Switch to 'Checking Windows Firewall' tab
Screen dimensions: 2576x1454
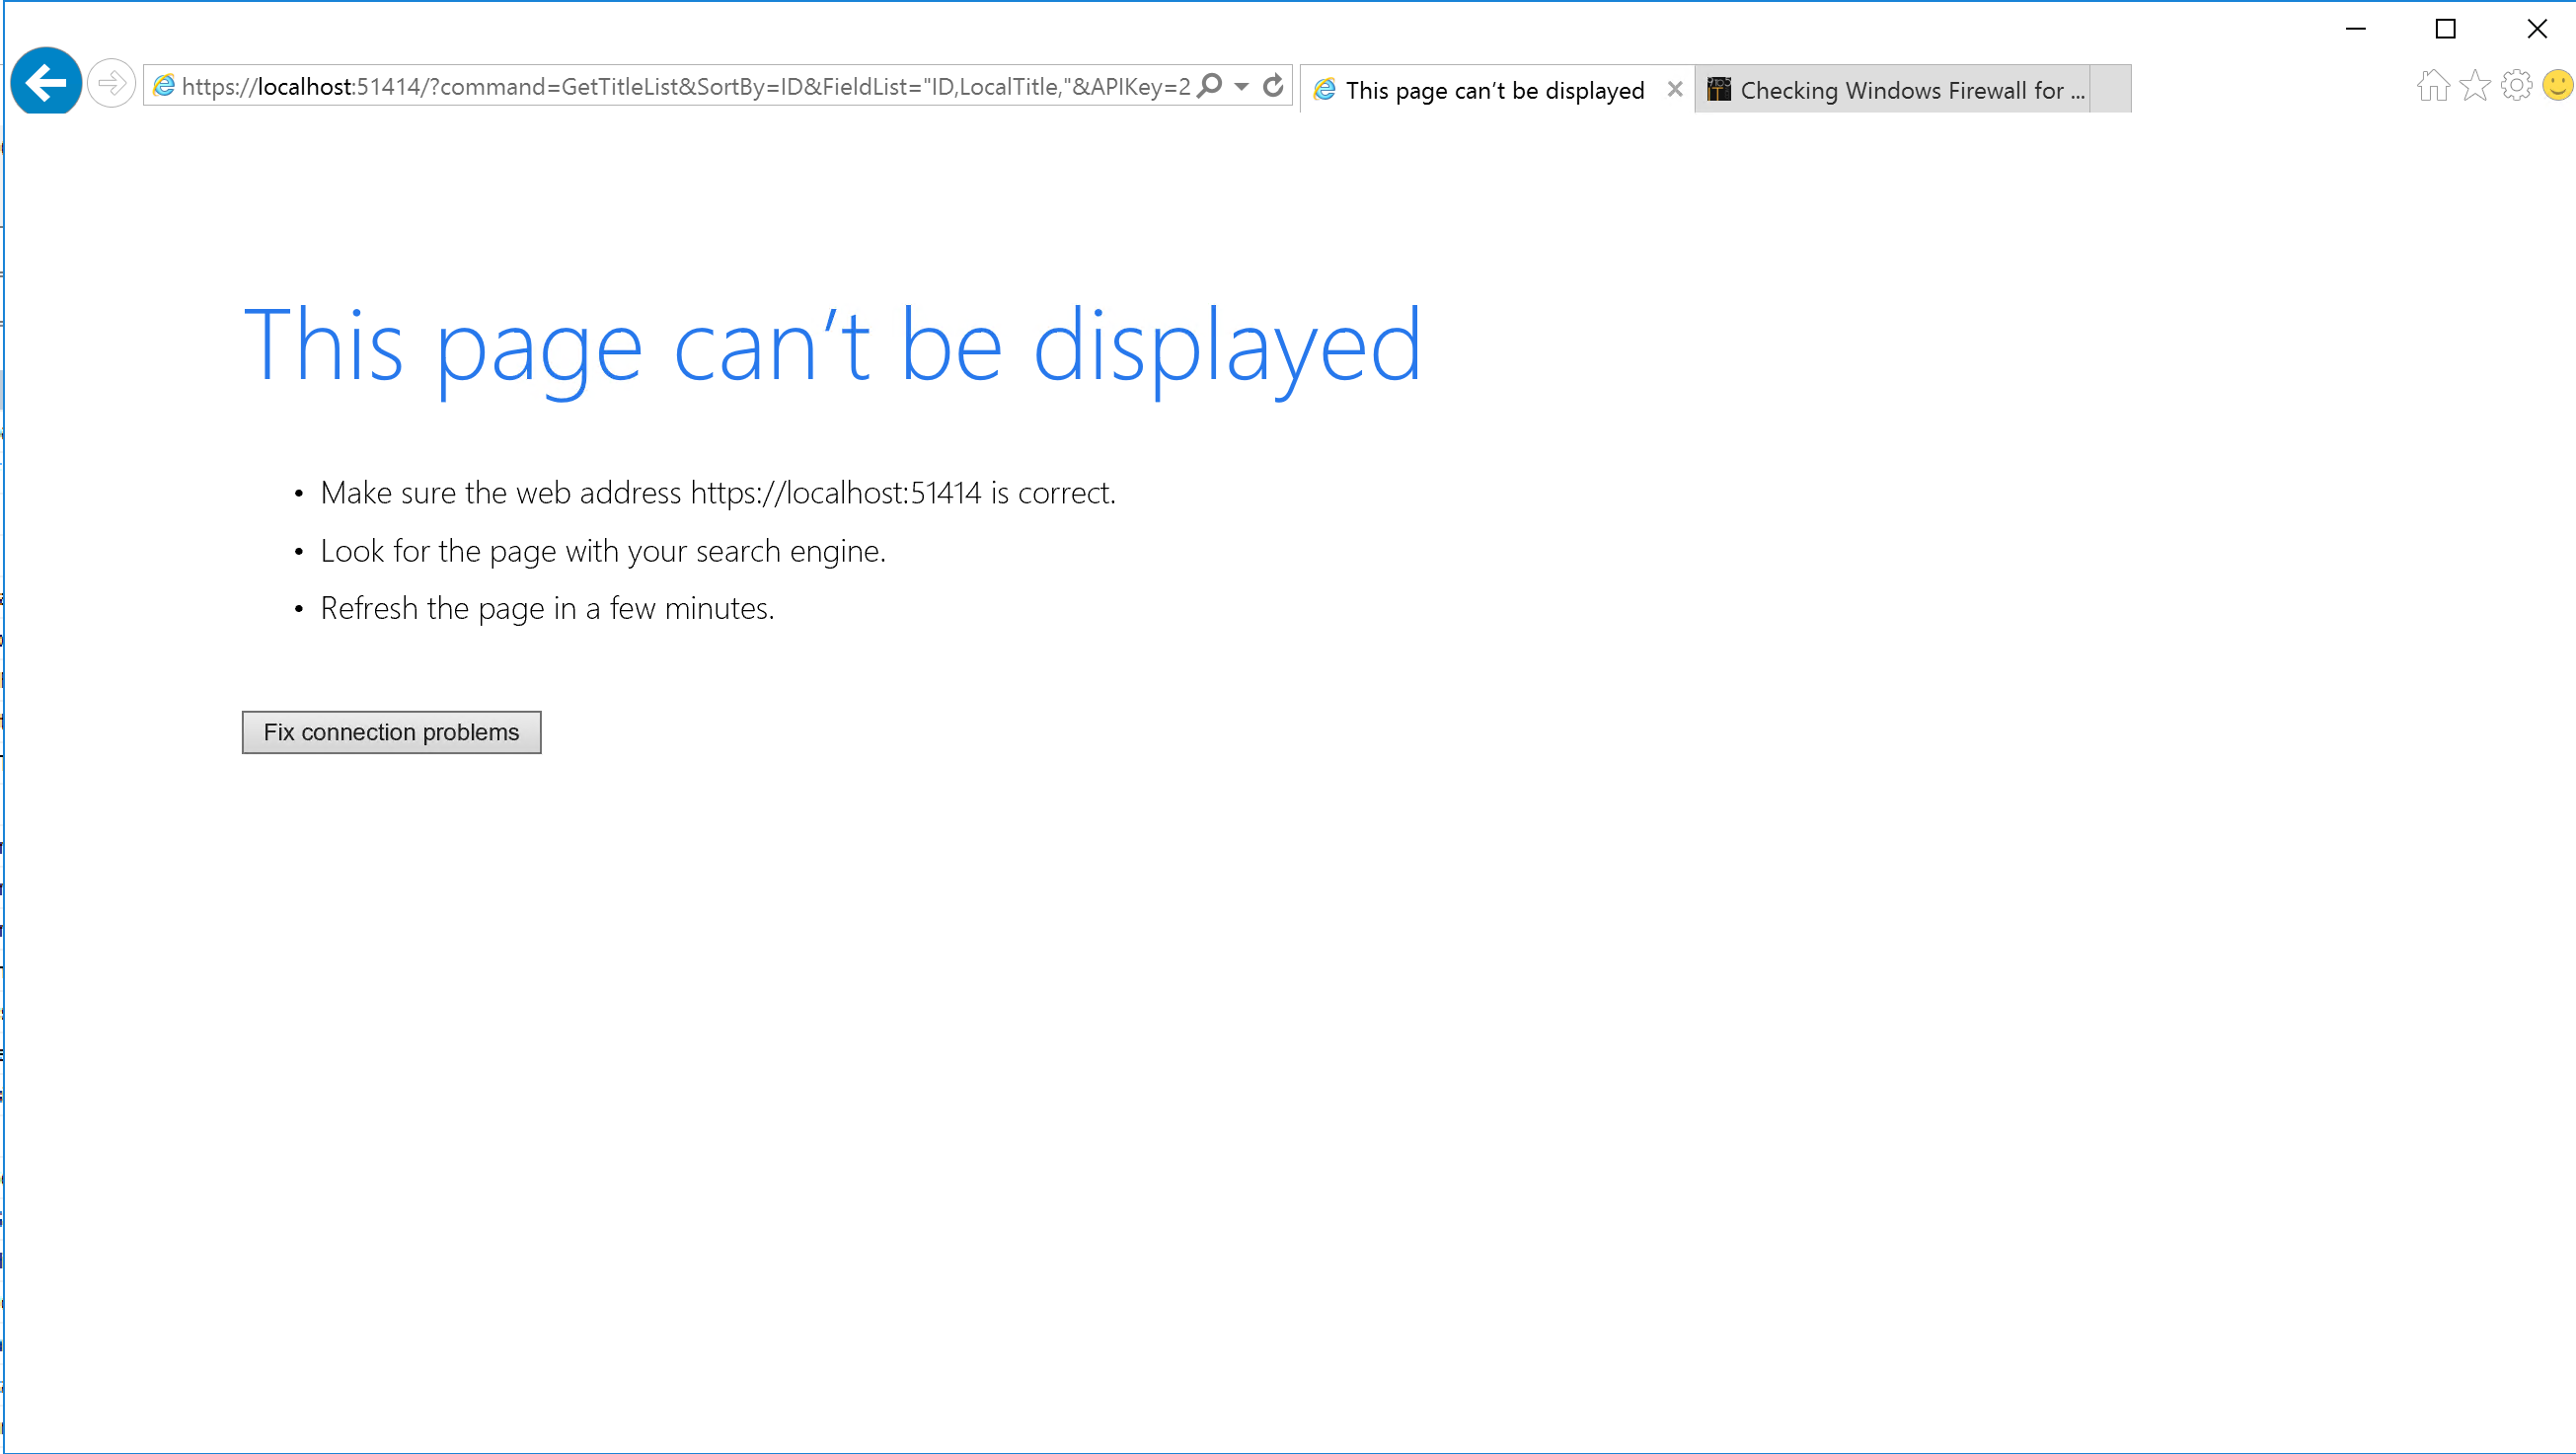coord(1915,89)
